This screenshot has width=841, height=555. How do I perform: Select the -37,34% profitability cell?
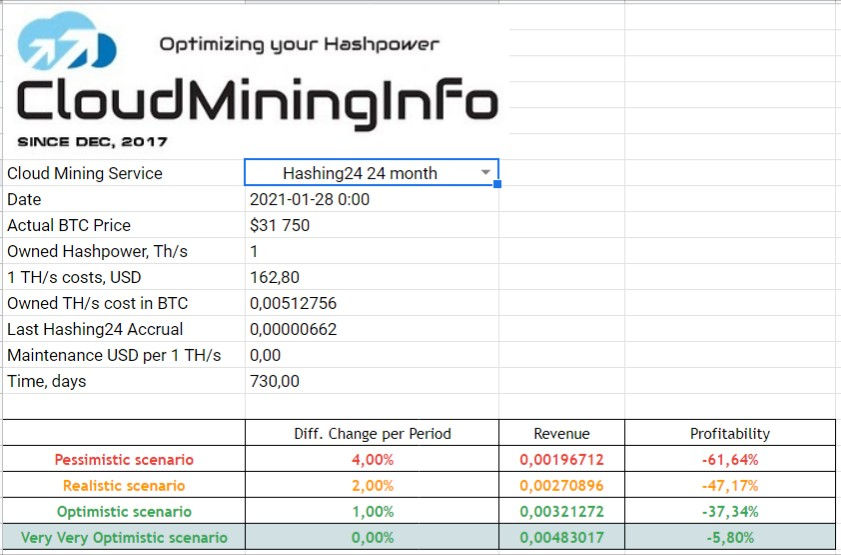(x=730, y=512)
